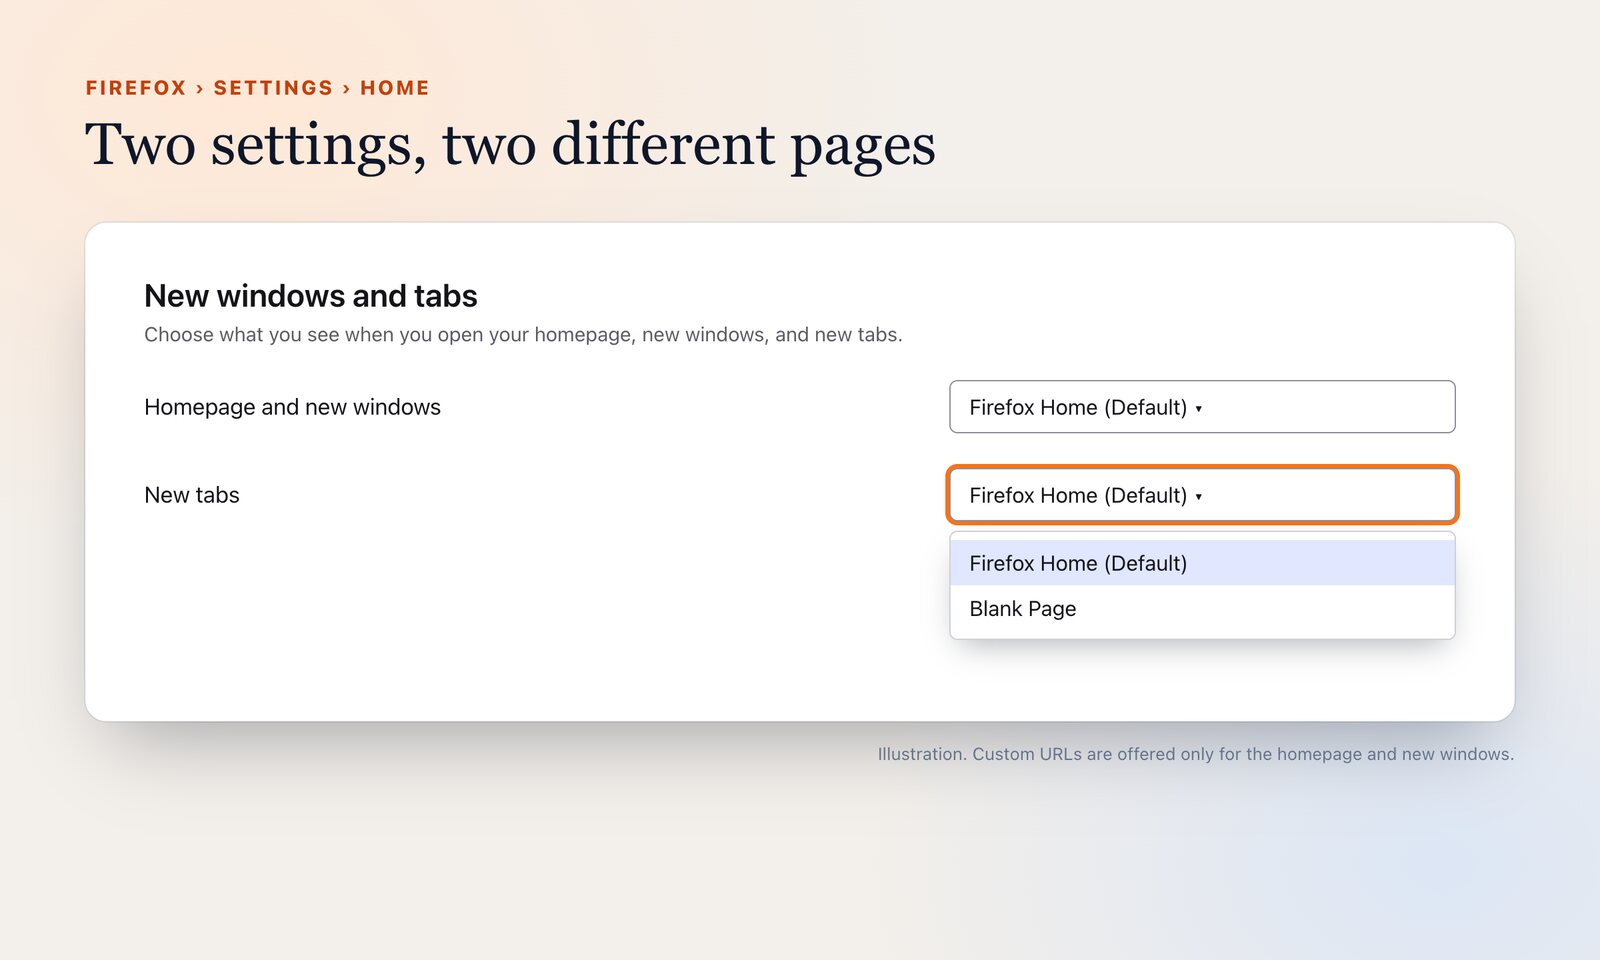Click the New tabs label
The image size is (1600, 960).
coord(192,495)
